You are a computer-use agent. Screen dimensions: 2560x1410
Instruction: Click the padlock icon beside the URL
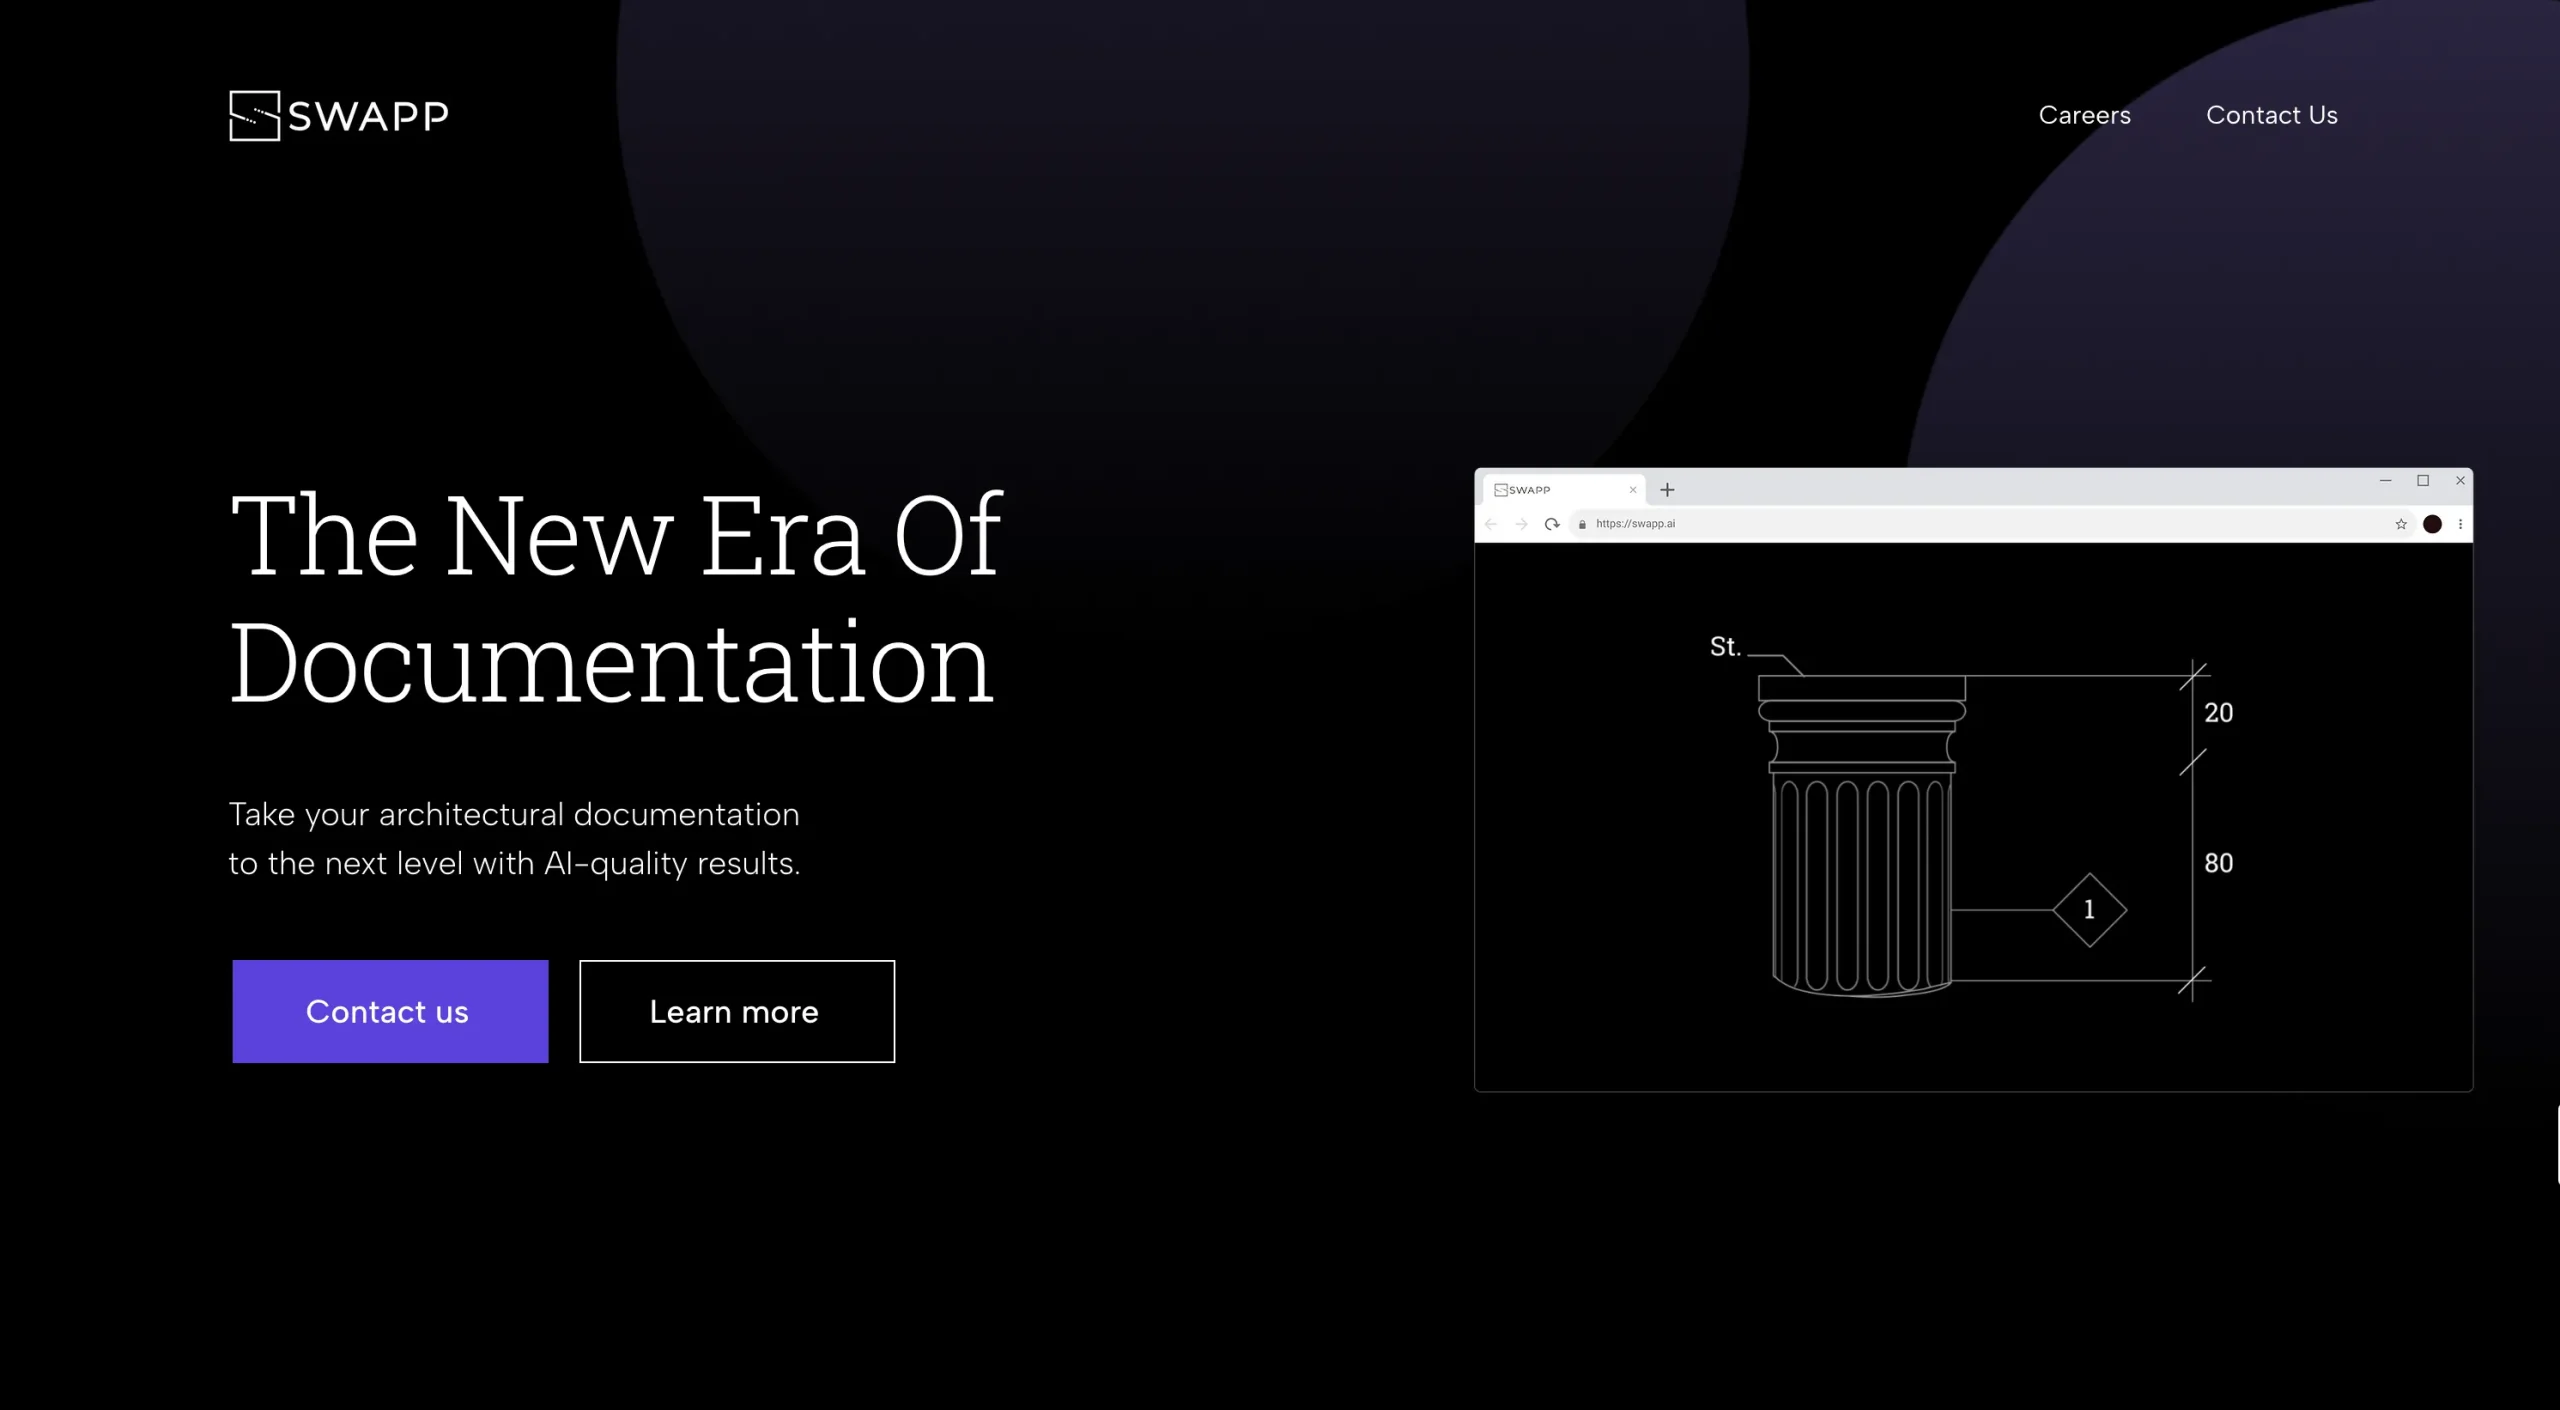tap(1582, 524)
